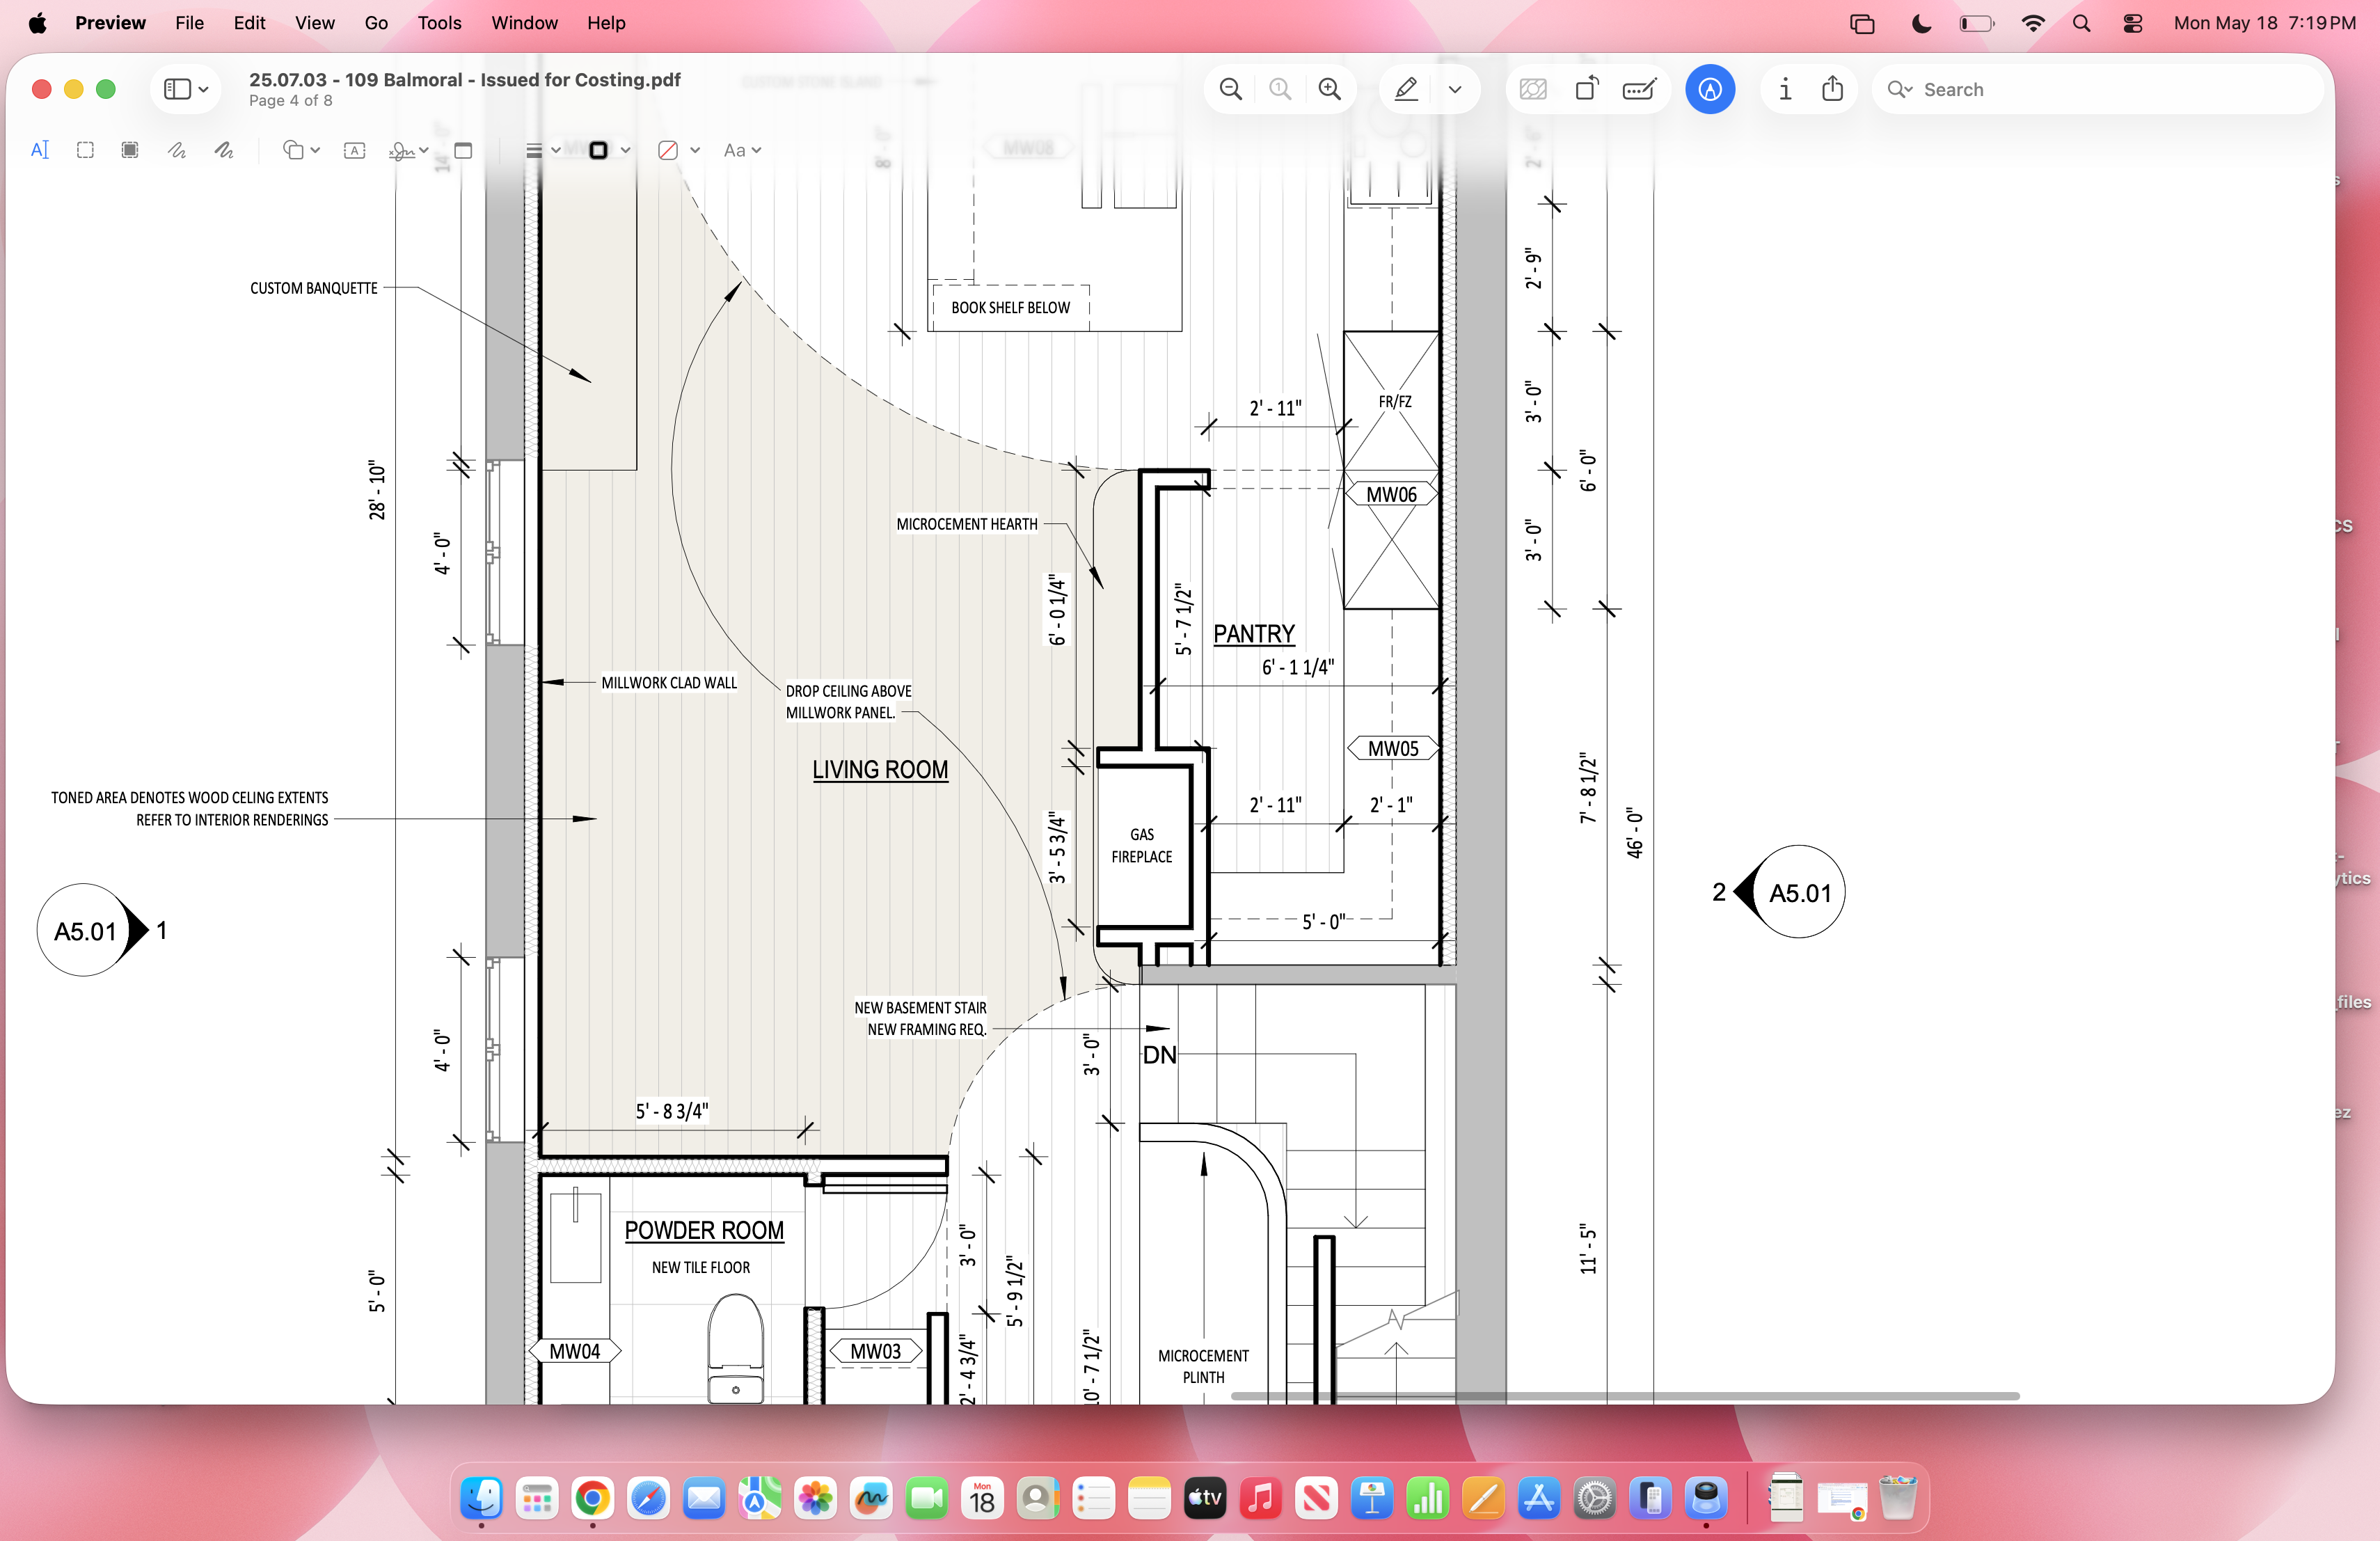Click the LIVING ROOM label
2380x1541 pixels.
880,769
